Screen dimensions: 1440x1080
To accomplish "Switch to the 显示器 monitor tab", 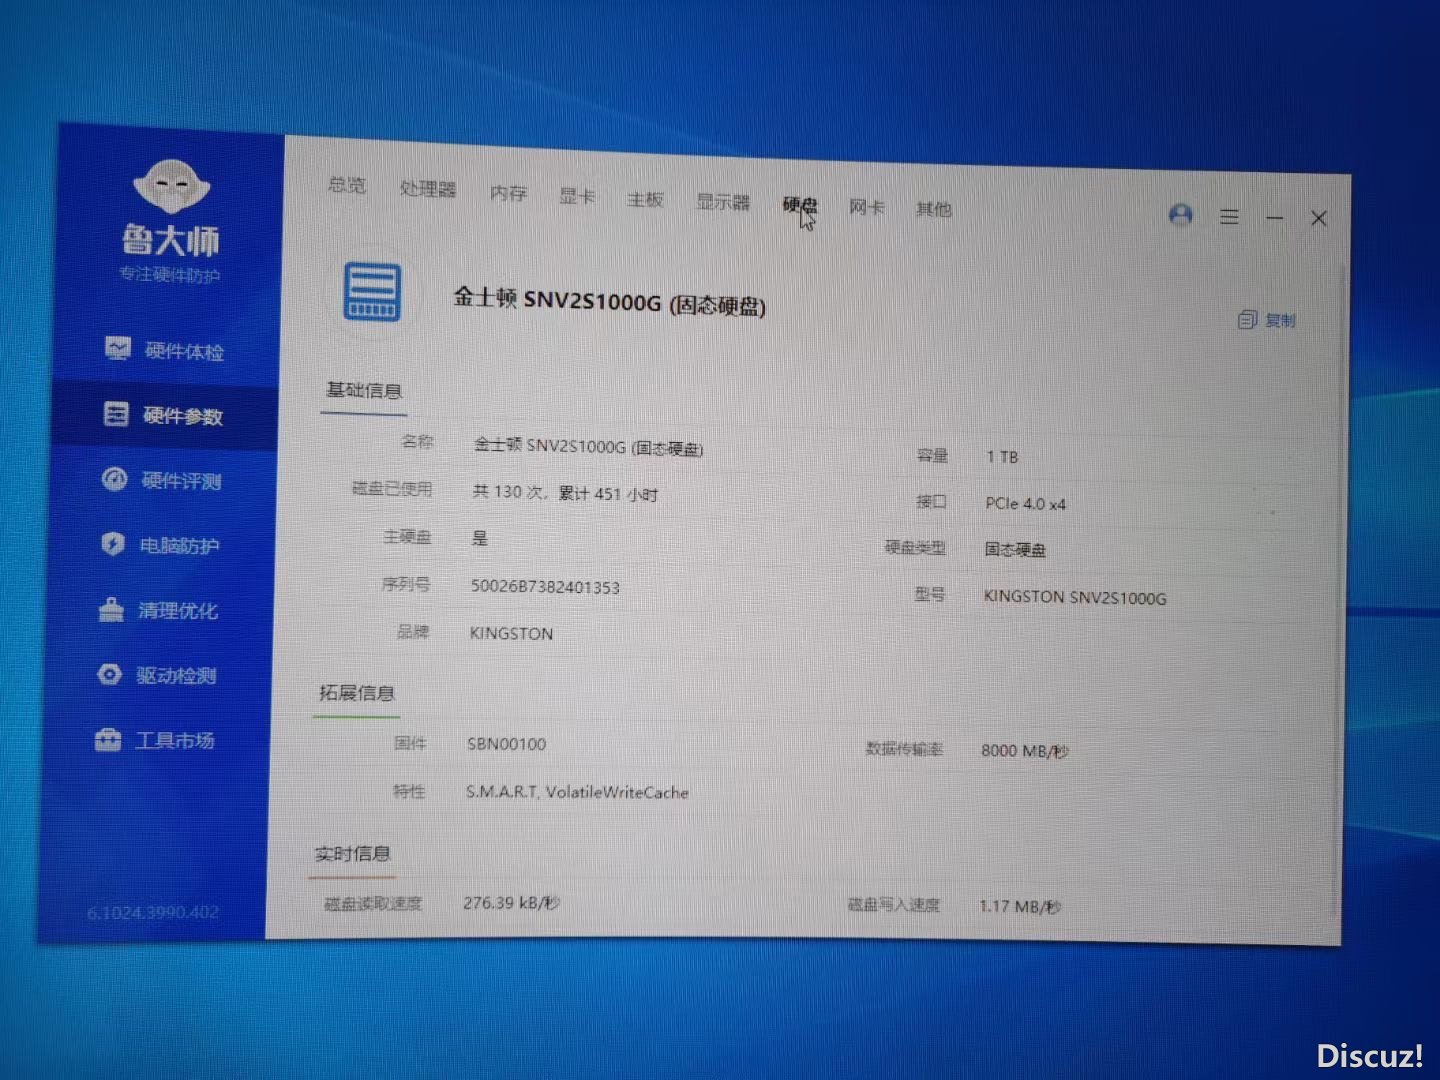I will (723, 202).
